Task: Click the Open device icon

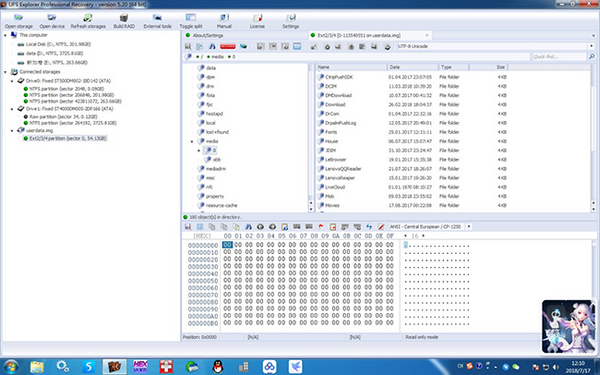Action: 52,18
